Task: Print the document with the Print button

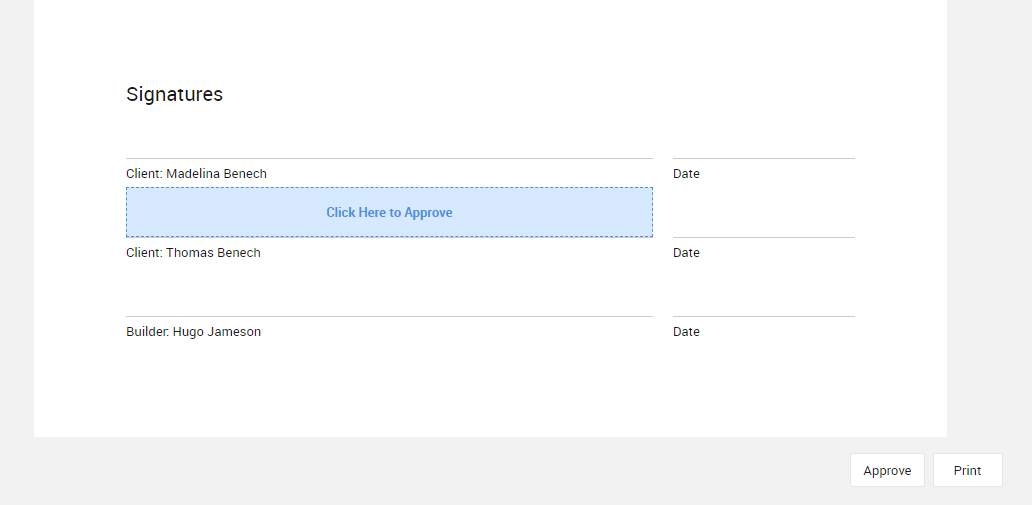Action: click(967, 470)
